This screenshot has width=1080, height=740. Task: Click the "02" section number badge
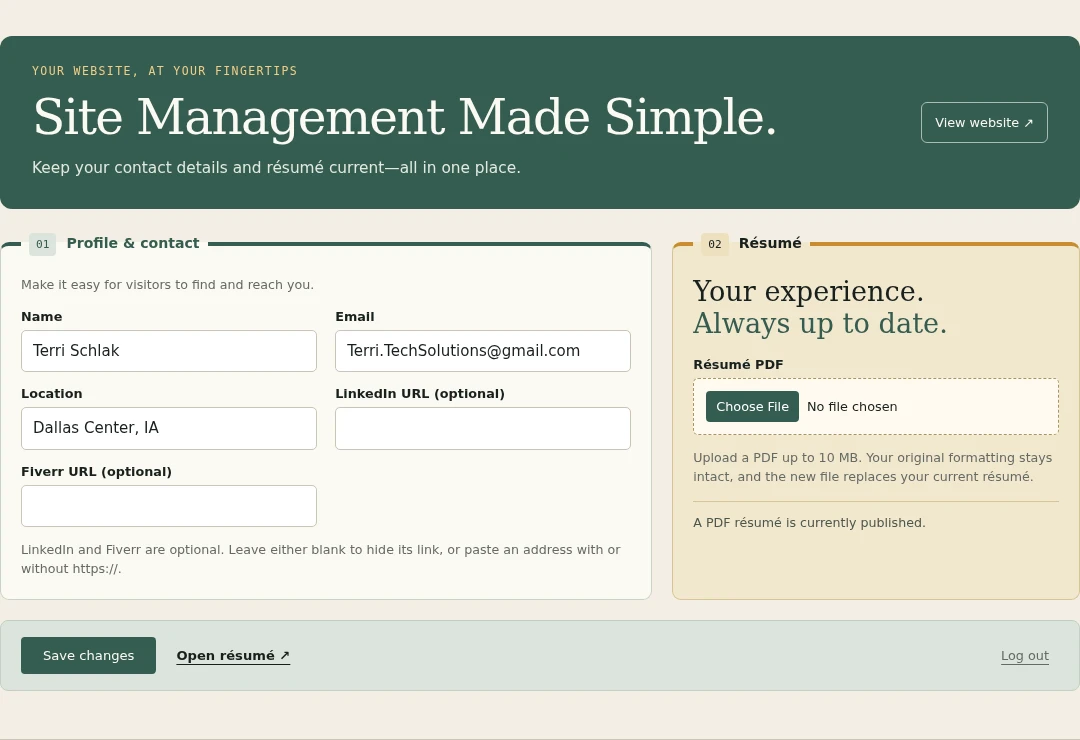[715, 244]
